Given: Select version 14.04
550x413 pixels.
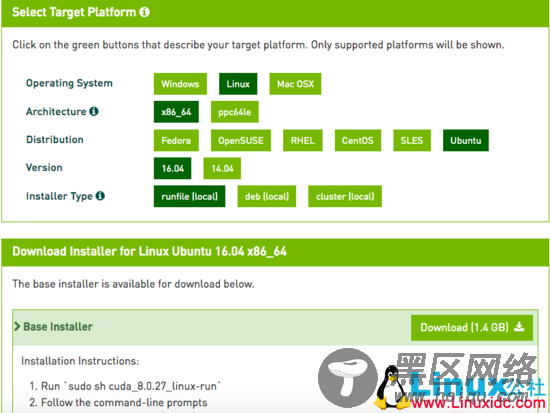Looking at the screenshot, I should click(222, 168).
